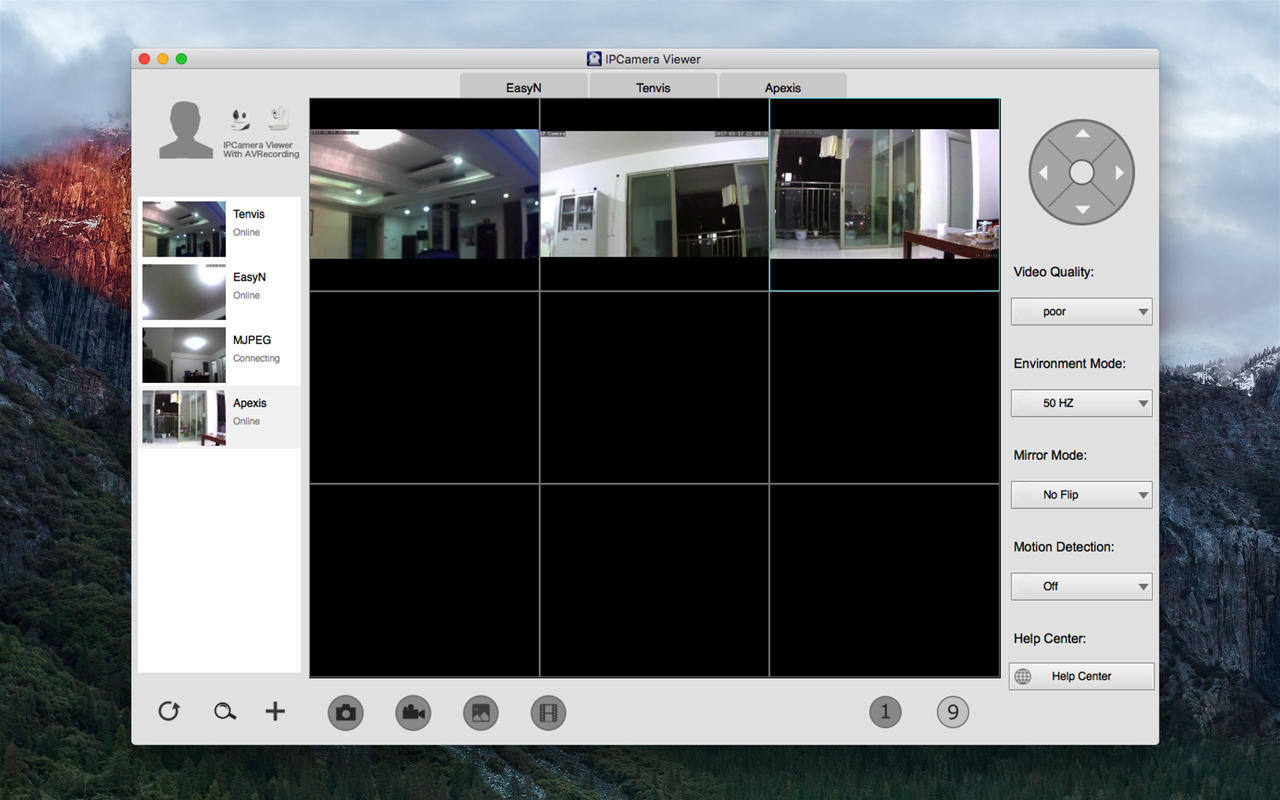
Task: Click the Online status under EasyN
Action: [247, 295]
